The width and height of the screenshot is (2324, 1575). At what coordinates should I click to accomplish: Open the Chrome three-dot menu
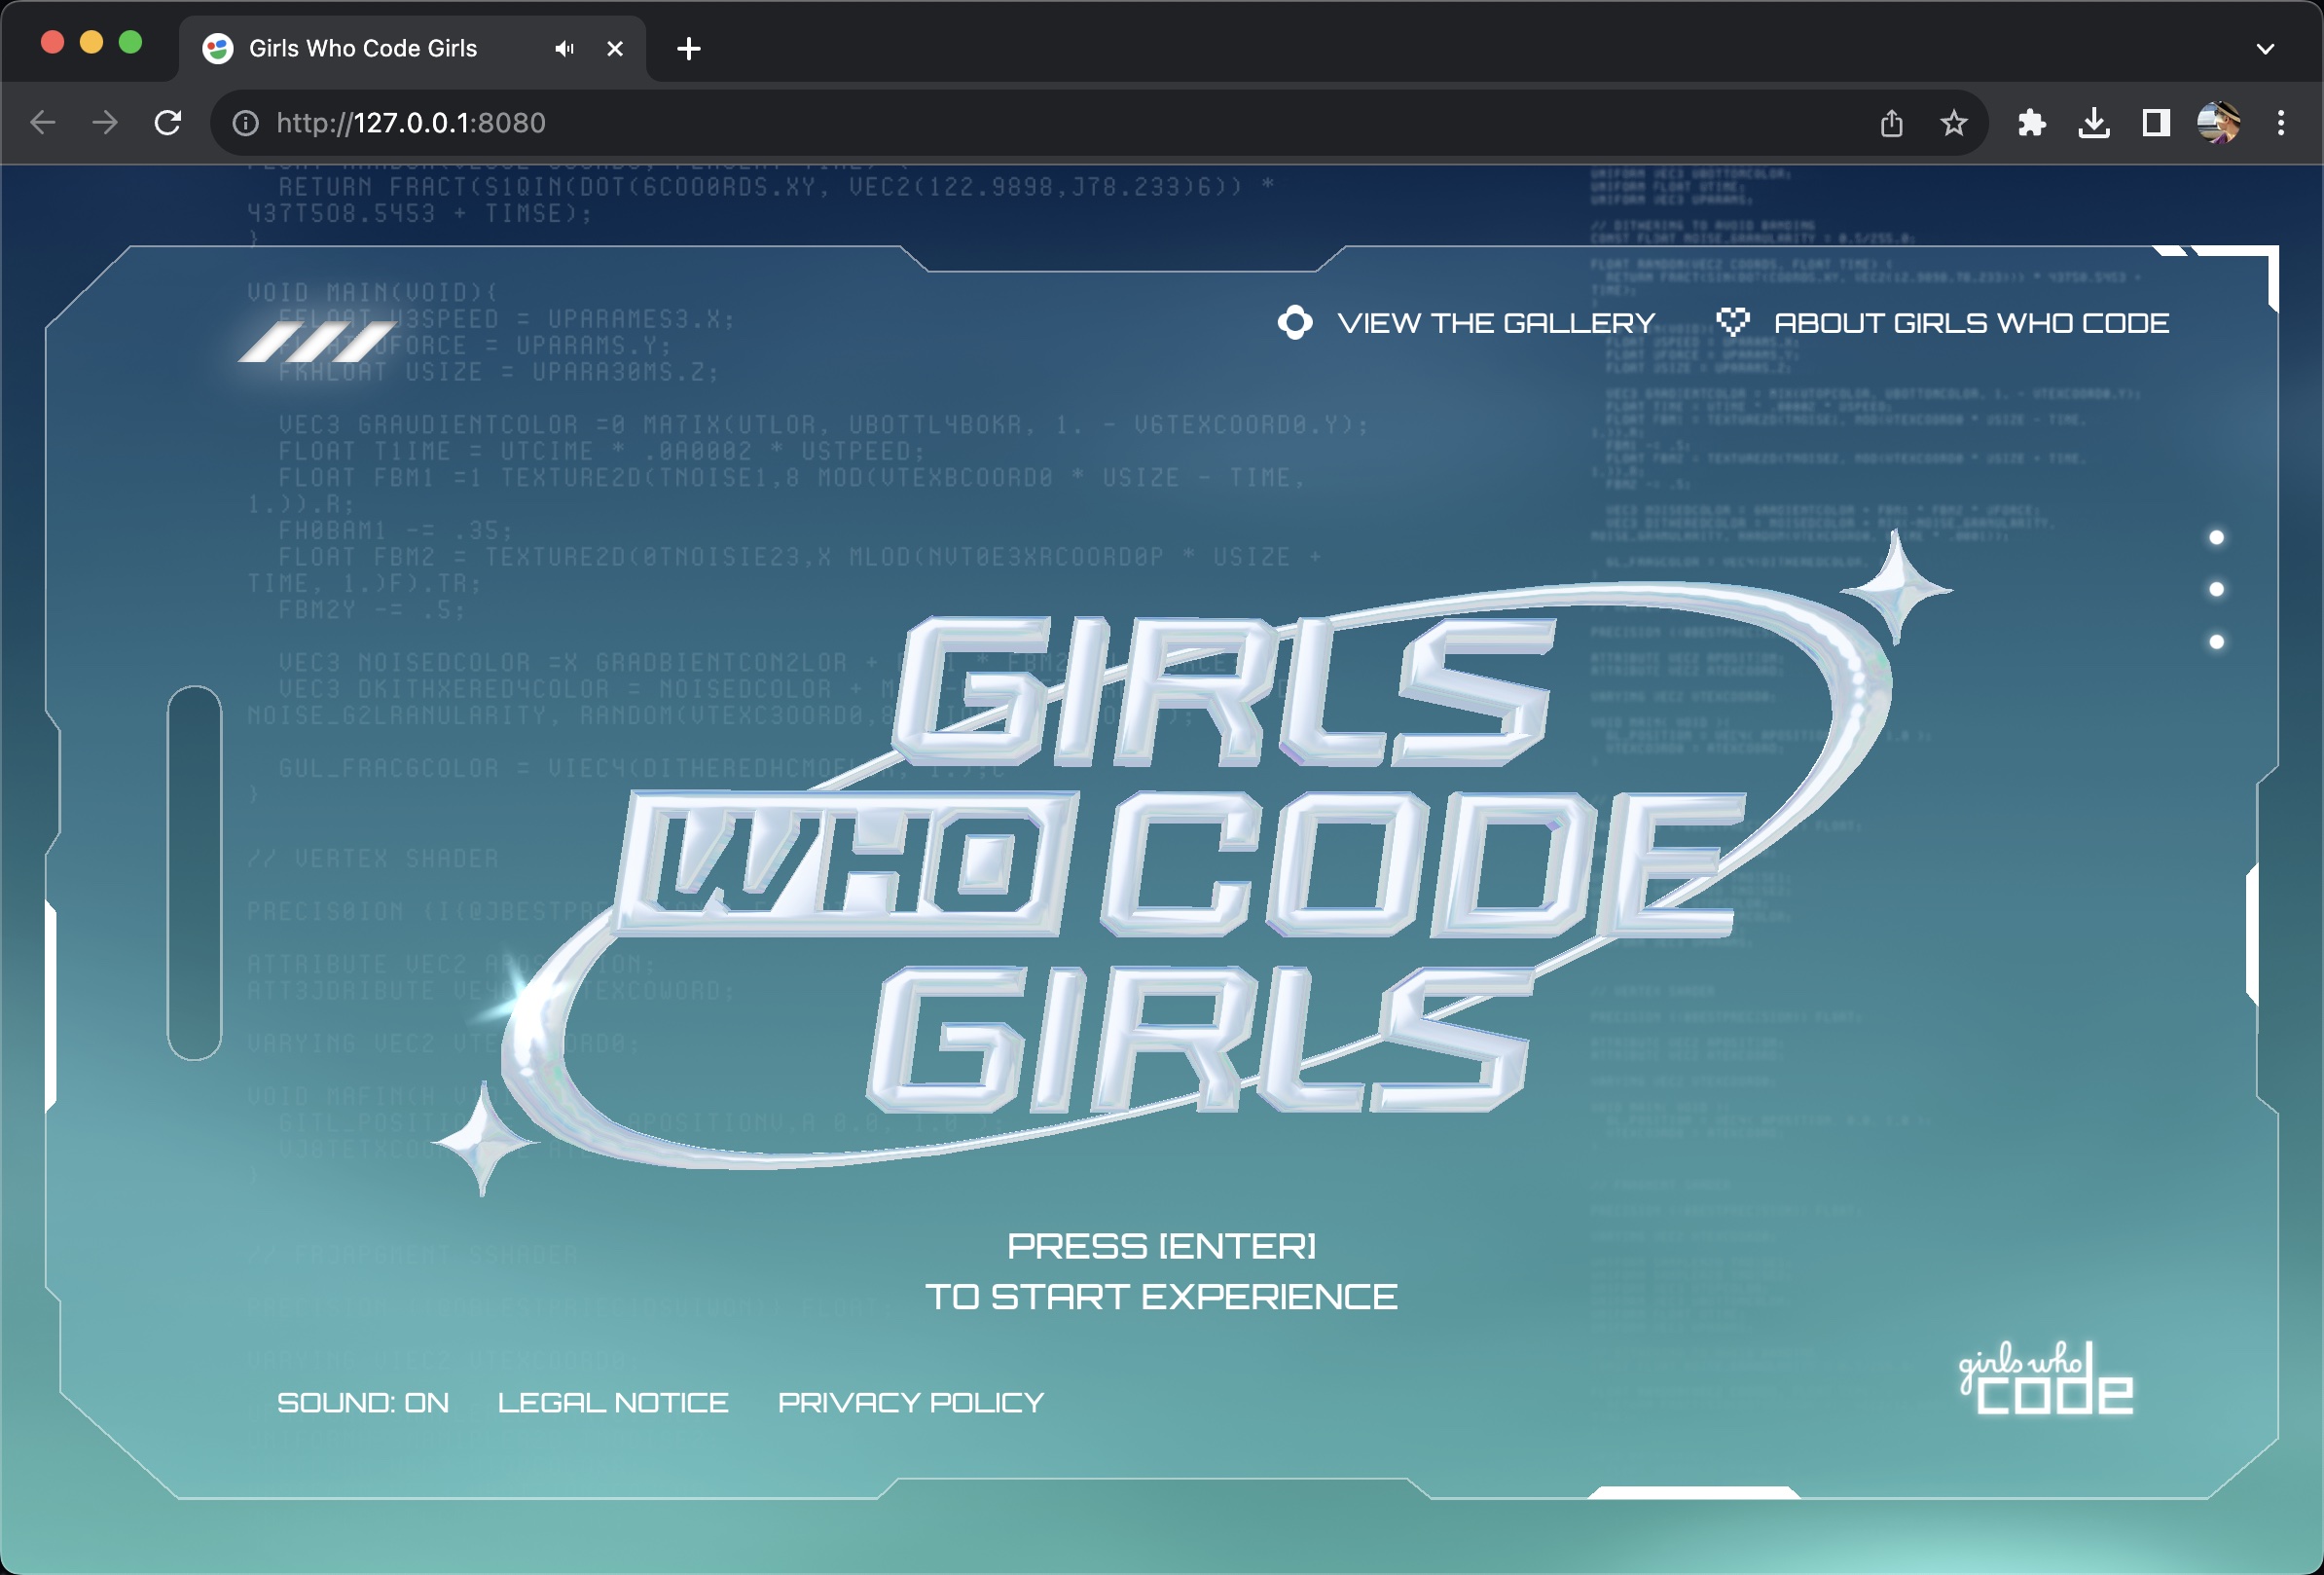coord(2280,123)
